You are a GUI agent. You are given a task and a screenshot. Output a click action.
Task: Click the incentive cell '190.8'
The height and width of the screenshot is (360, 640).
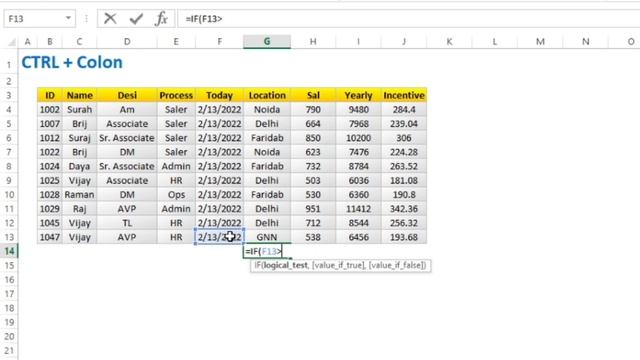404,195
